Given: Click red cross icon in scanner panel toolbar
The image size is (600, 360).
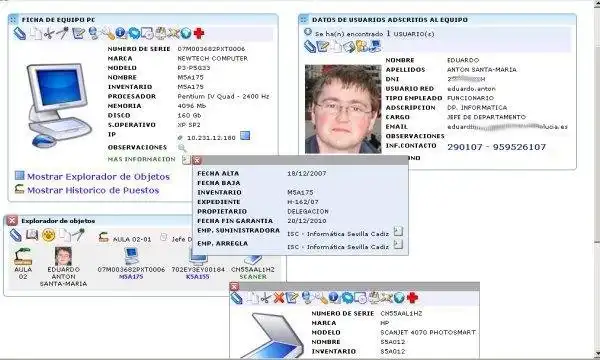Looking at the screenshot, I should point(412,298).
